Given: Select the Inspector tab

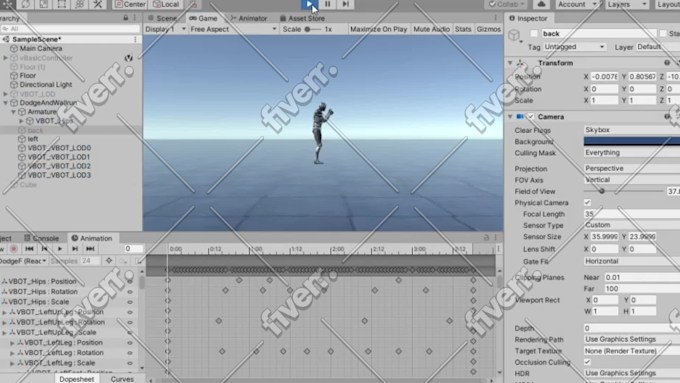Looking at the screenshot, I should click(528, 18).
